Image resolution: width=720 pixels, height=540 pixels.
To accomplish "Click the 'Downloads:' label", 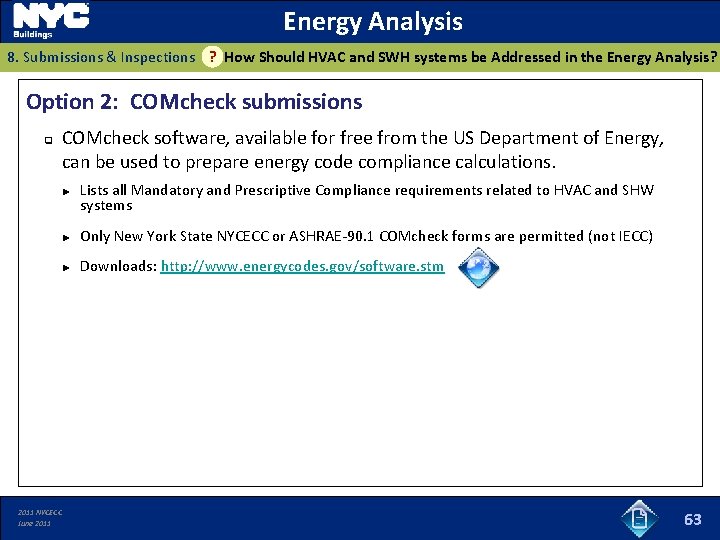I will 118,266.
